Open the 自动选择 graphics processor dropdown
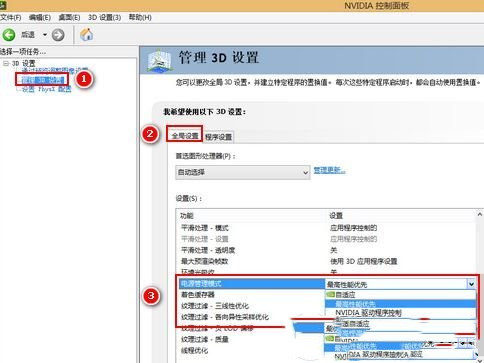484x363 pixels. (x=243, y=172)
